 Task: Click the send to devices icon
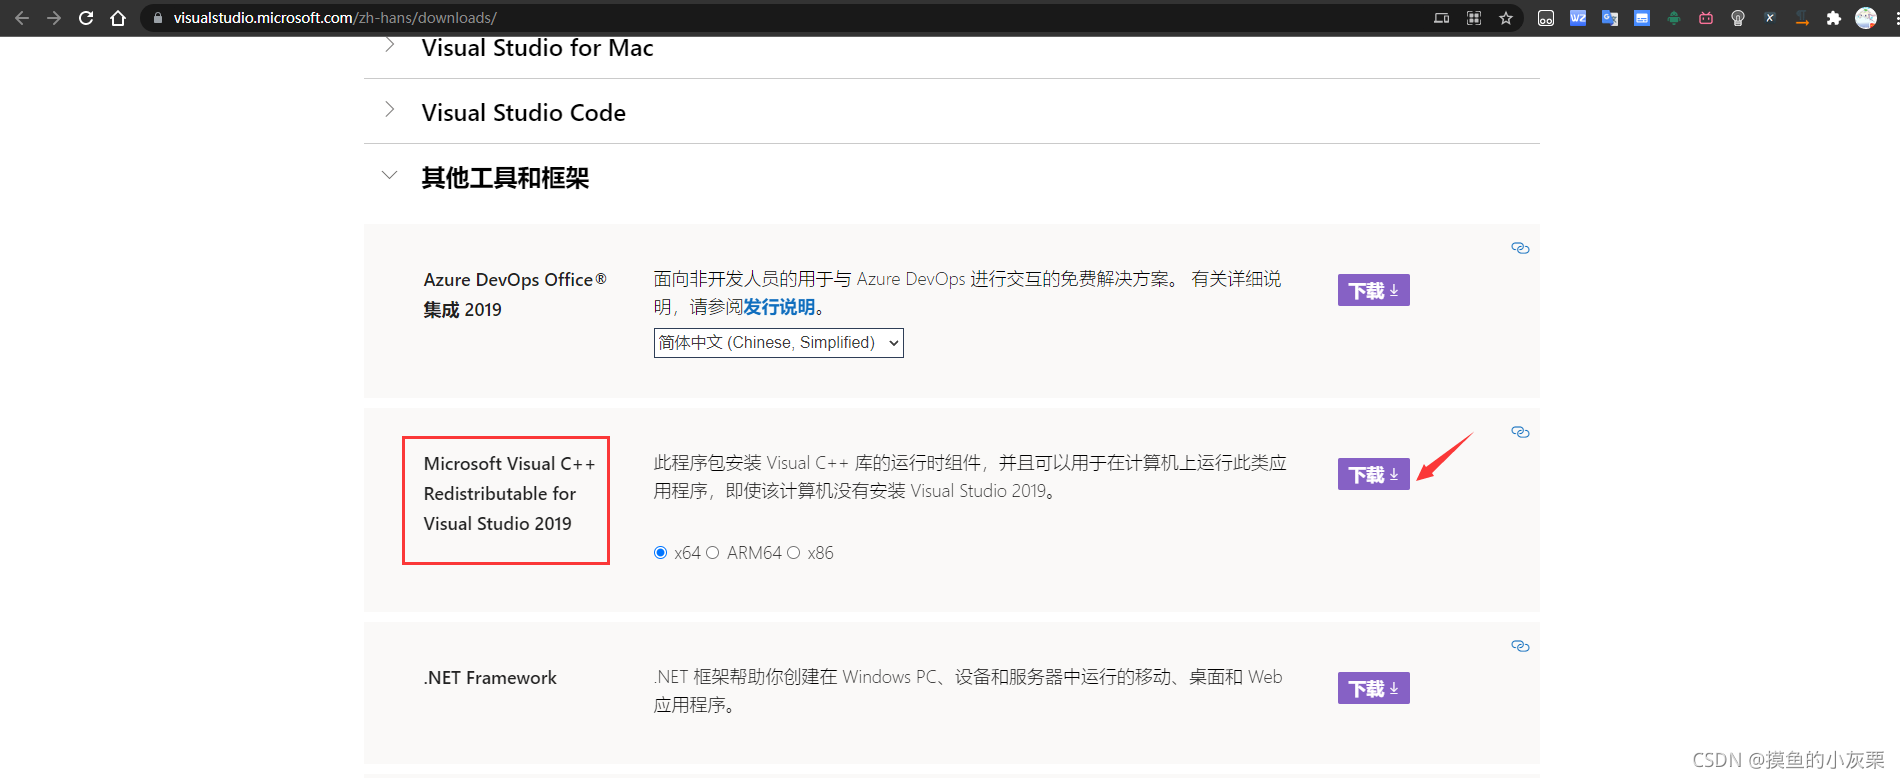point(1441,18)
